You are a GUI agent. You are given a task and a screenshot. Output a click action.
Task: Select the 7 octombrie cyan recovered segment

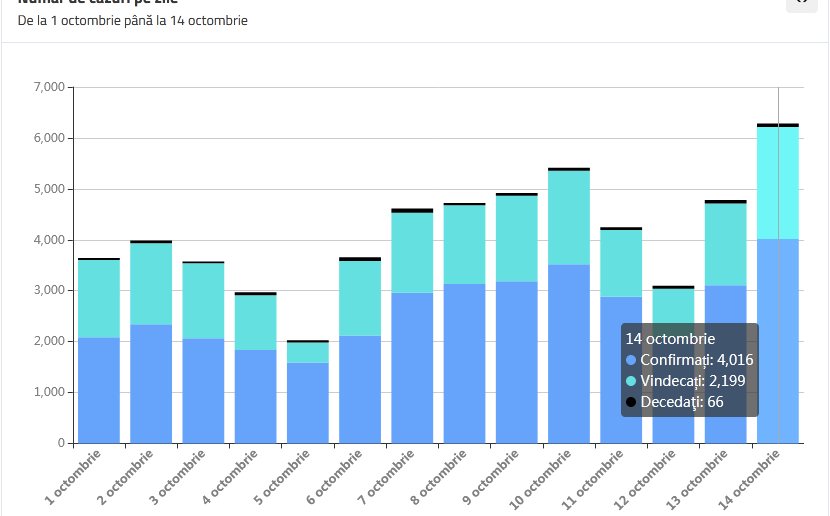click(412, 252)
